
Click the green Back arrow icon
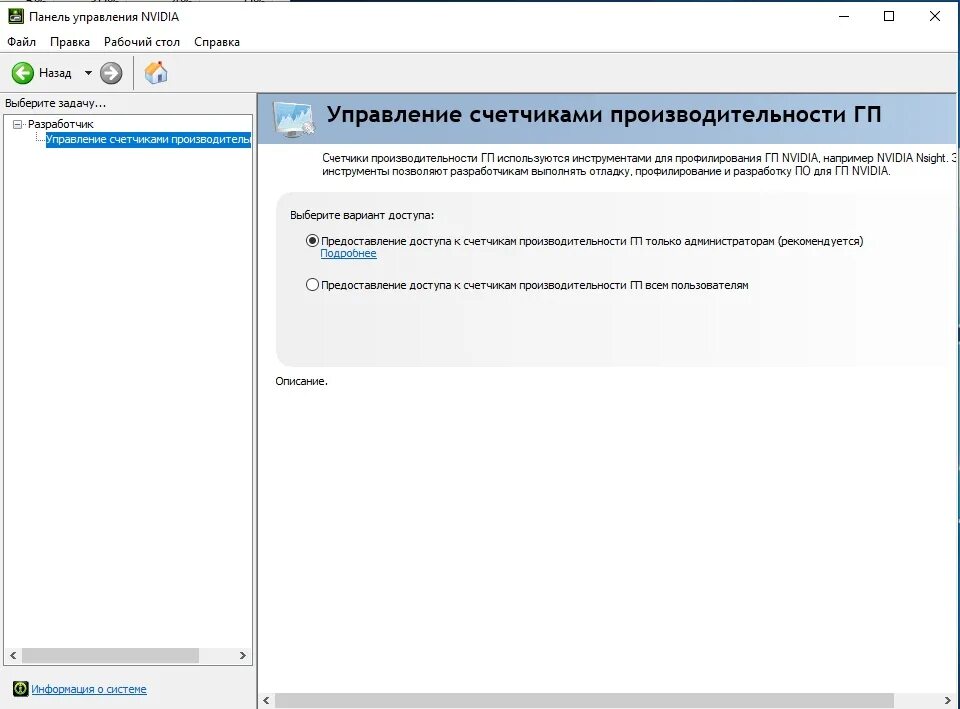[x=23, y=73]
